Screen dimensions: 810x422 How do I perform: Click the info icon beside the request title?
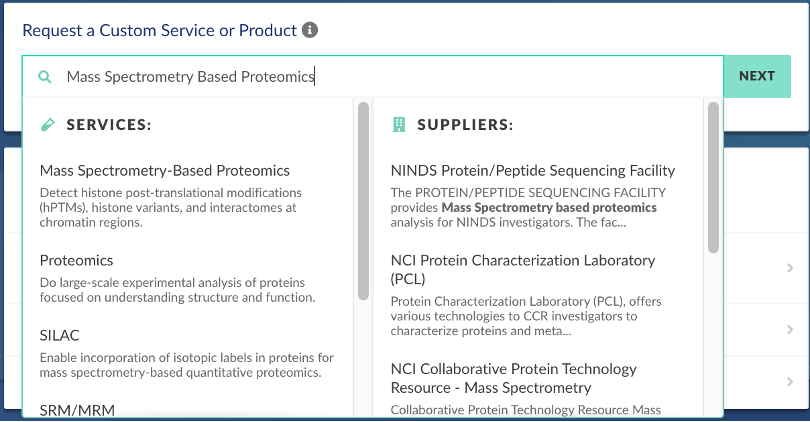[x=310, y=30]
